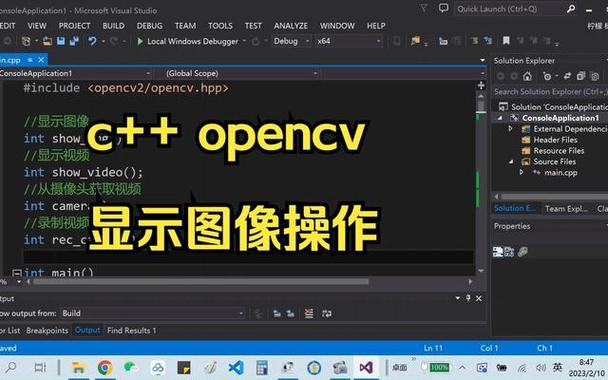Open File Explorer from the taskbar

[x=79, y=367]
